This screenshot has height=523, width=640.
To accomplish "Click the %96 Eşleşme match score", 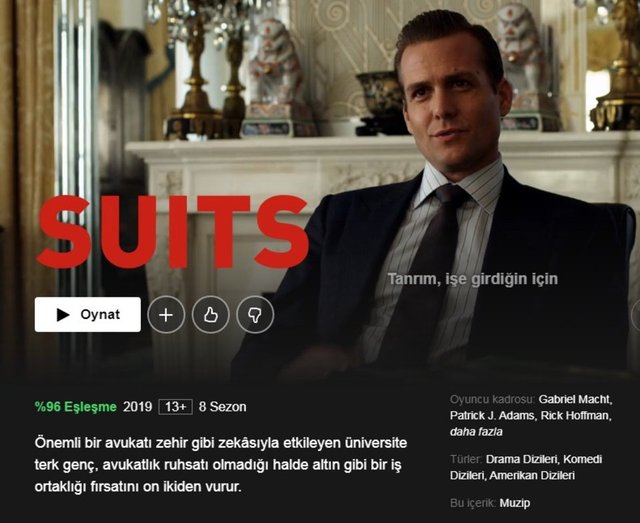I will pos(76,407).
